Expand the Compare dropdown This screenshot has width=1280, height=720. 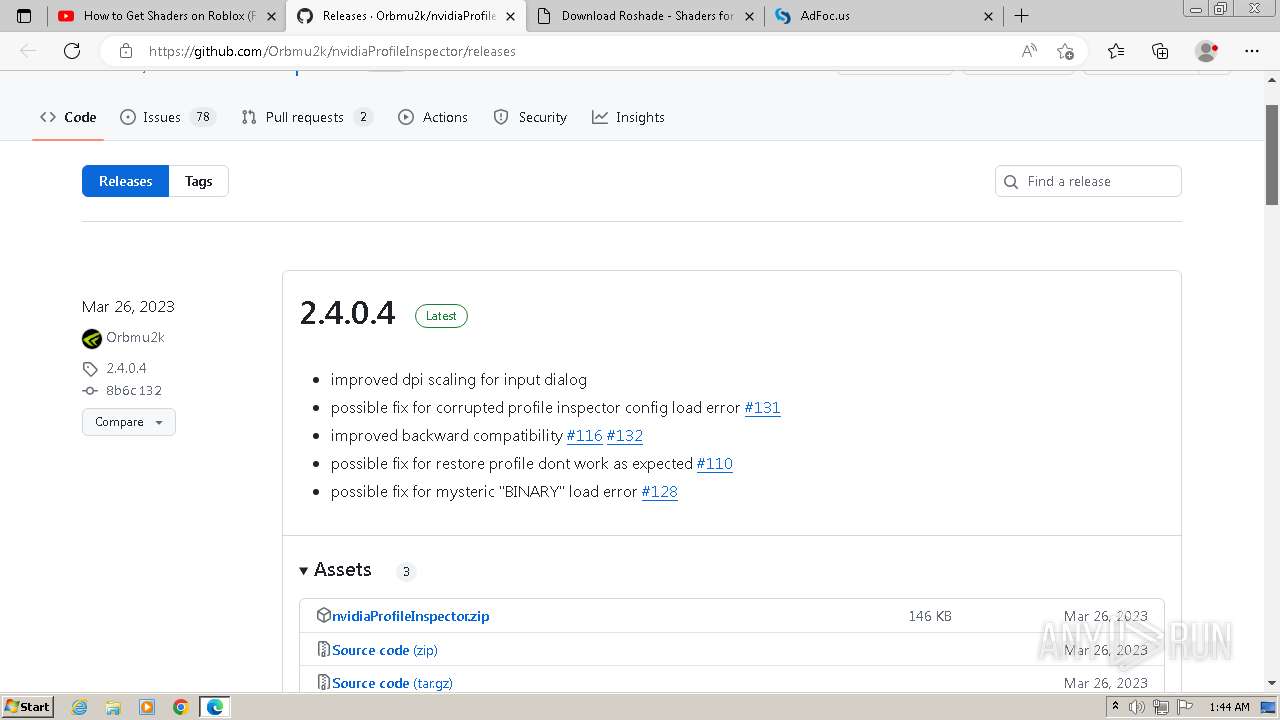pos(129,422)
